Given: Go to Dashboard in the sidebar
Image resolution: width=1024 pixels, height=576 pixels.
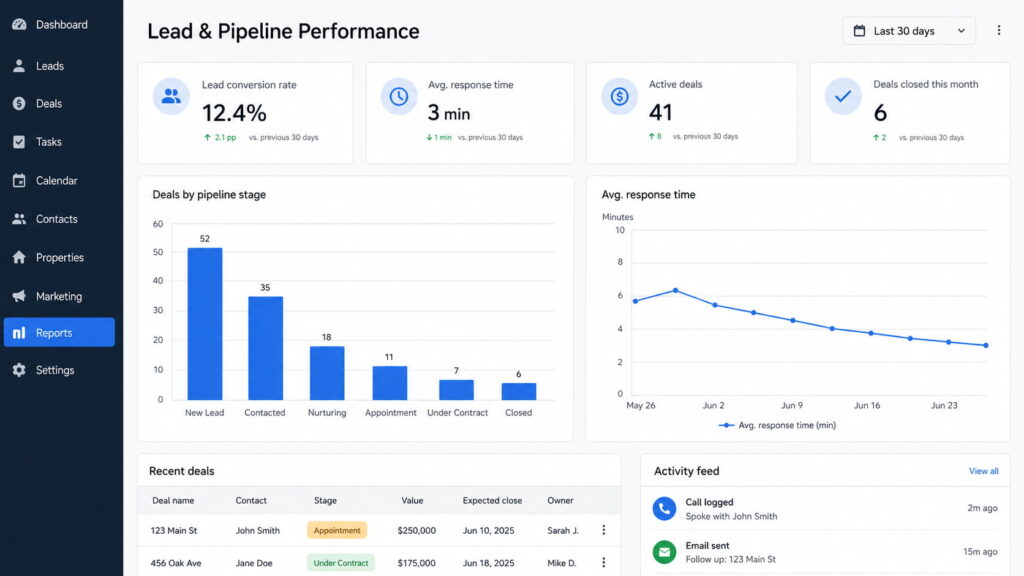Looking at the screenshot, I should click(x=59, y=25).
